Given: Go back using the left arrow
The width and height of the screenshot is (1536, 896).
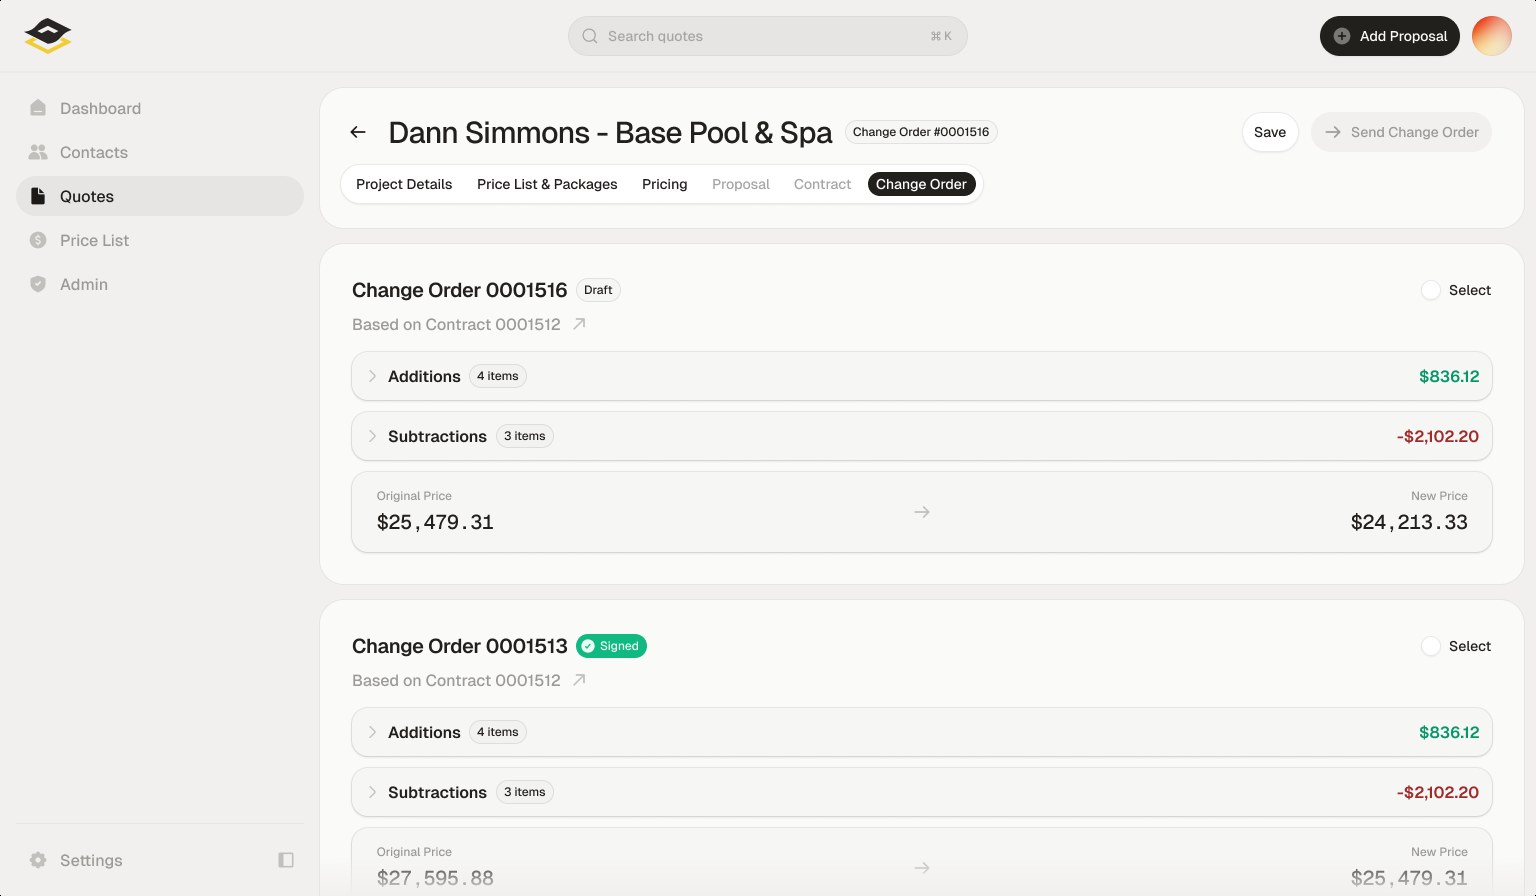Looking at the screenshot, I should click(358, 132).
